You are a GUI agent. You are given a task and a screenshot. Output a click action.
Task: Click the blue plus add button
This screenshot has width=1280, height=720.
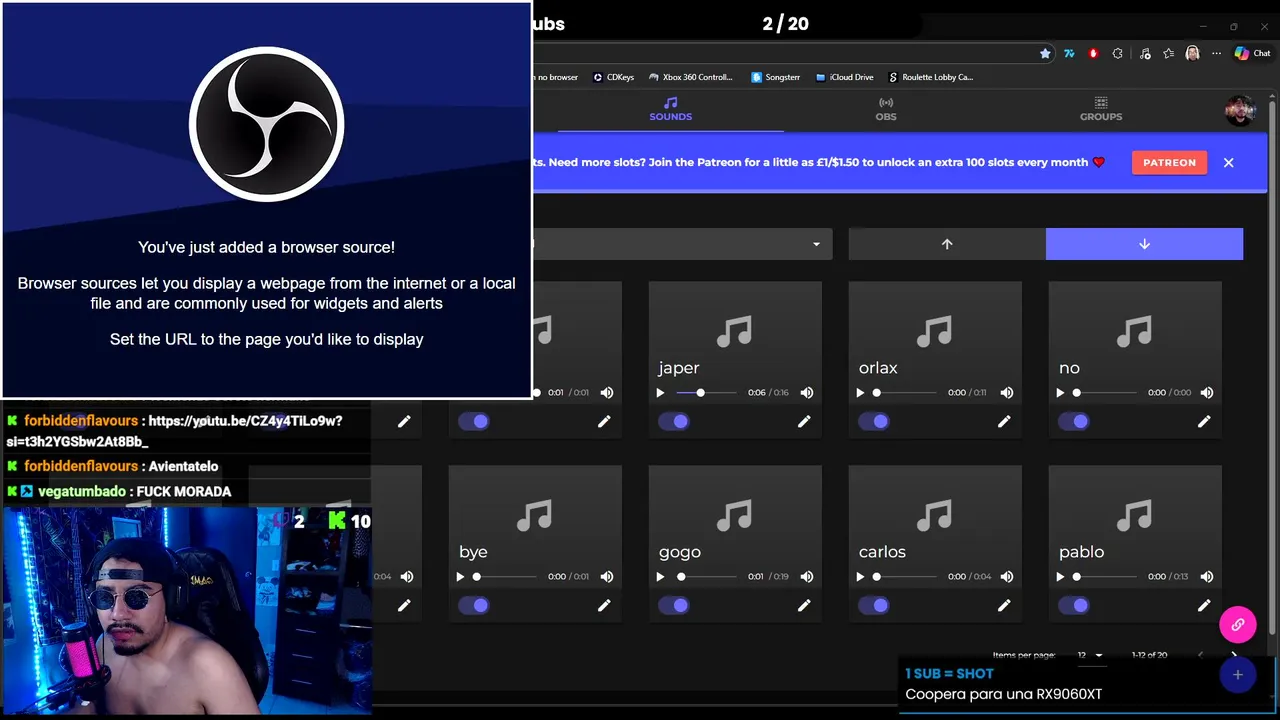point(1237,675)
